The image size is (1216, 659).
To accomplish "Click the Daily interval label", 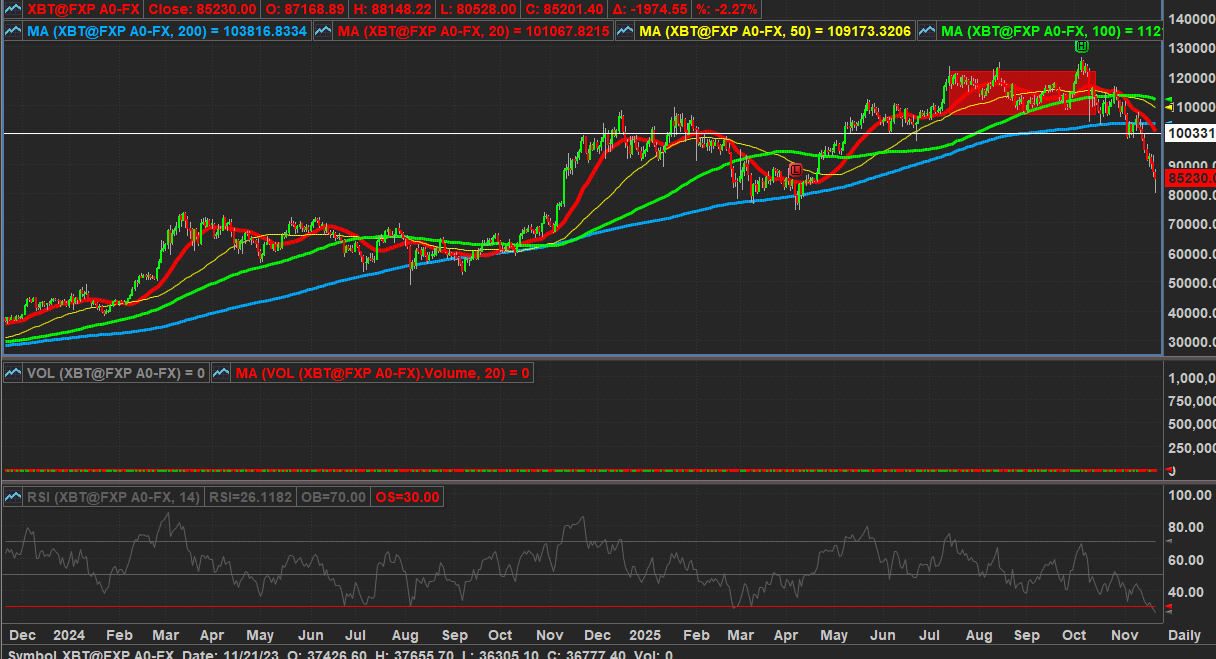I will pyautogui.click(x=1184, y=635).
